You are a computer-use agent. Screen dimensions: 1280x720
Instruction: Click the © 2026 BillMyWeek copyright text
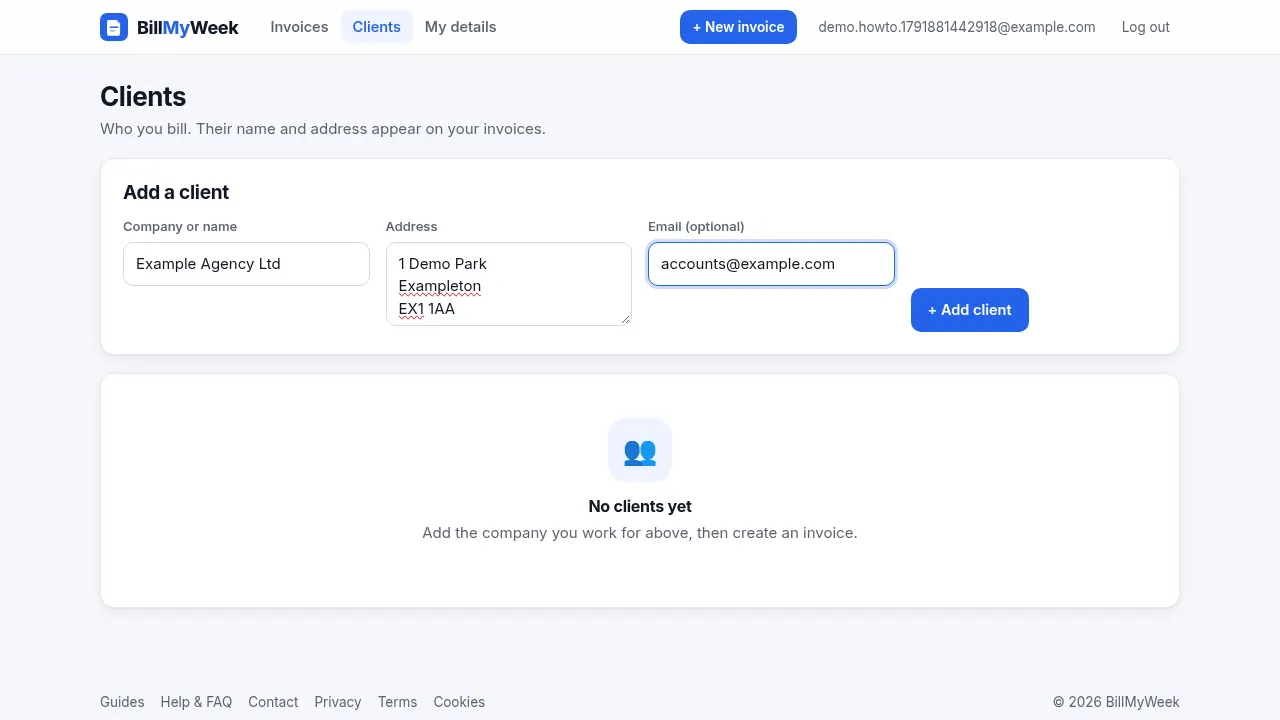(1116, 702)
